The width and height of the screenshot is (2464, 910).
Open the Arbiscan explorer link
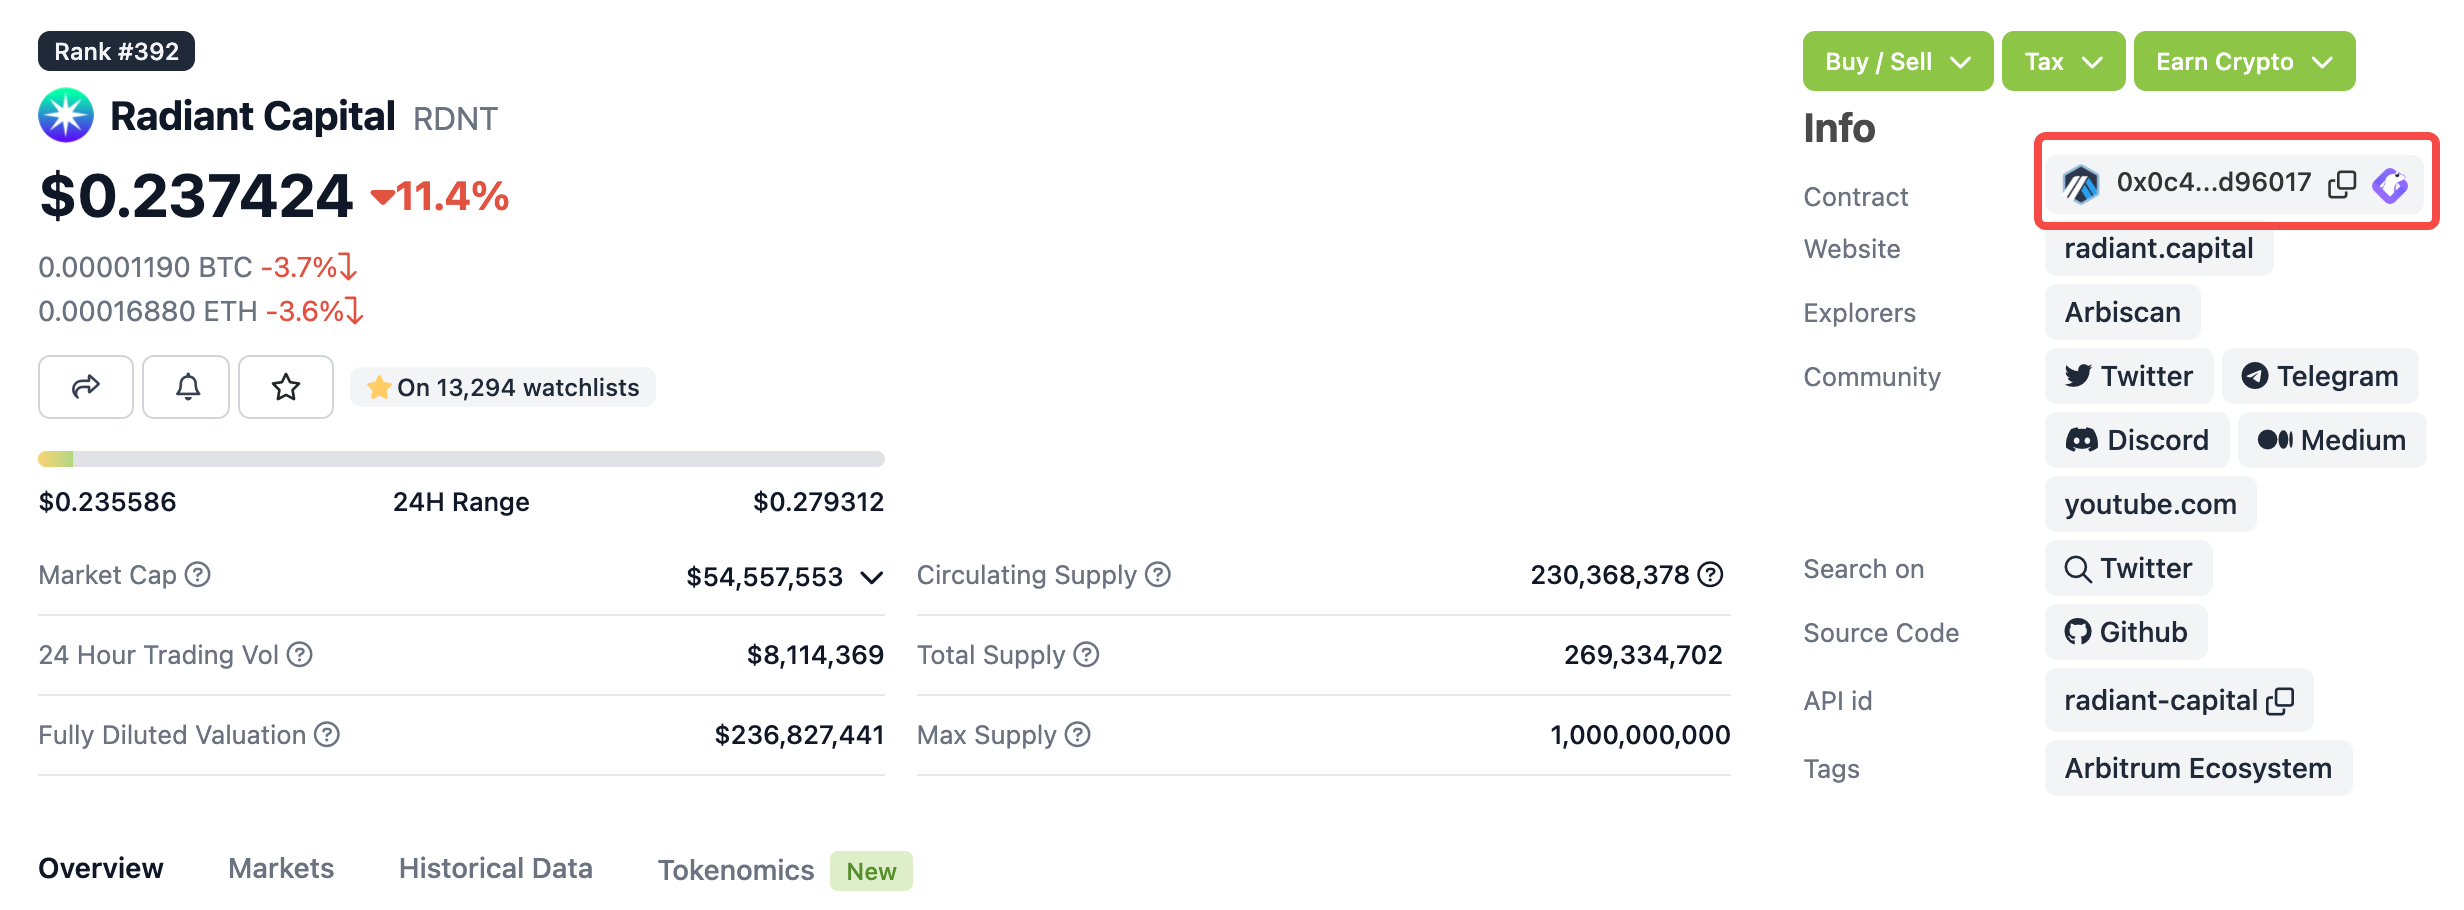click(x=2122, y=313)
